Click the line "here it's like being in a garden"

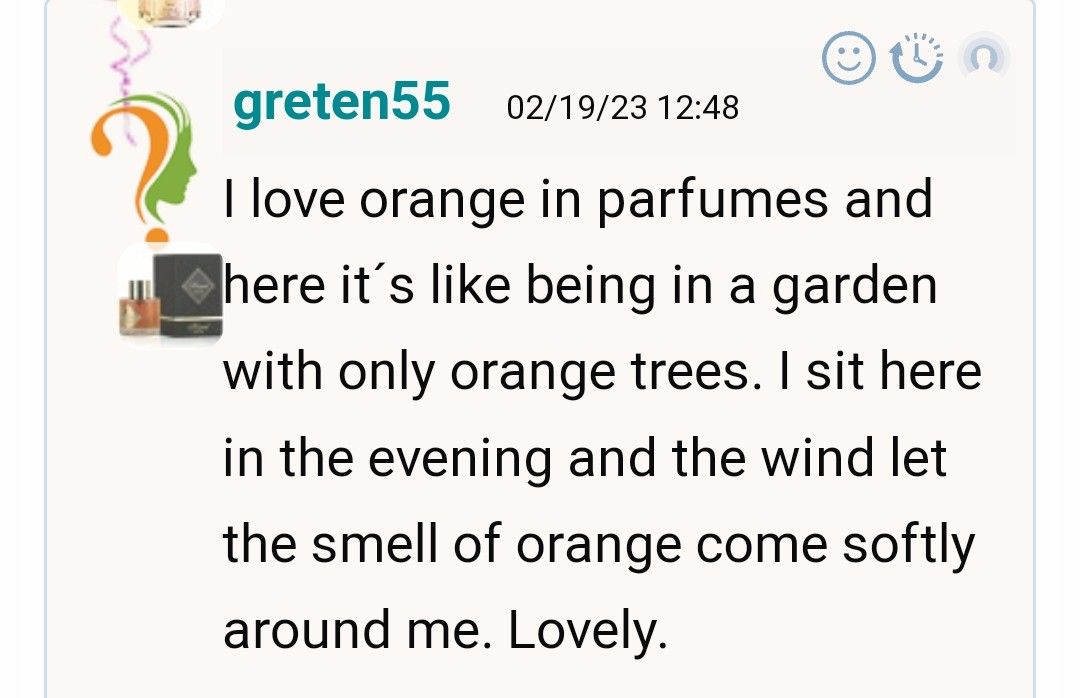(x=580, y=286)
